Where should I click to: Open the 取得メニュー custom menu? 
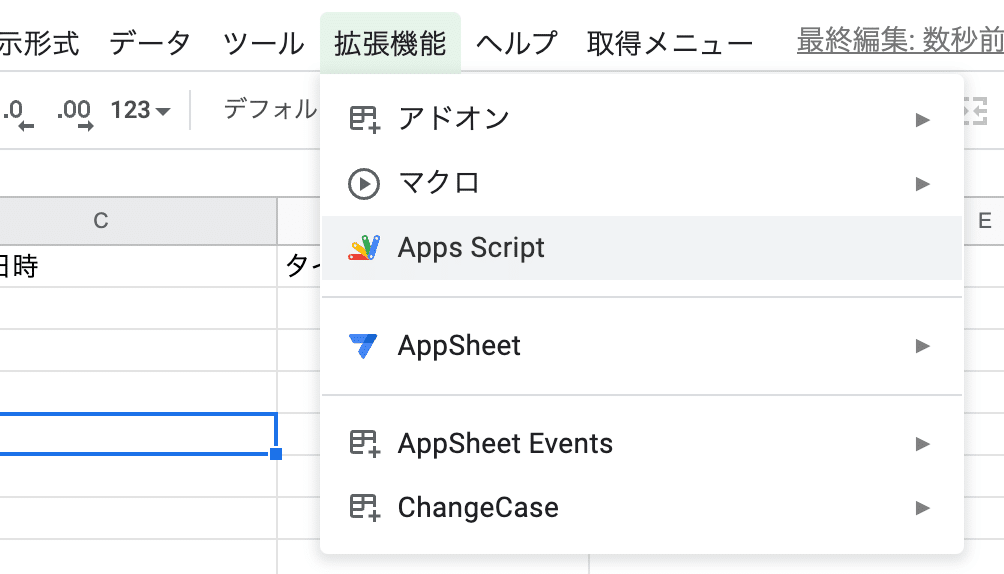coord(670,43)
